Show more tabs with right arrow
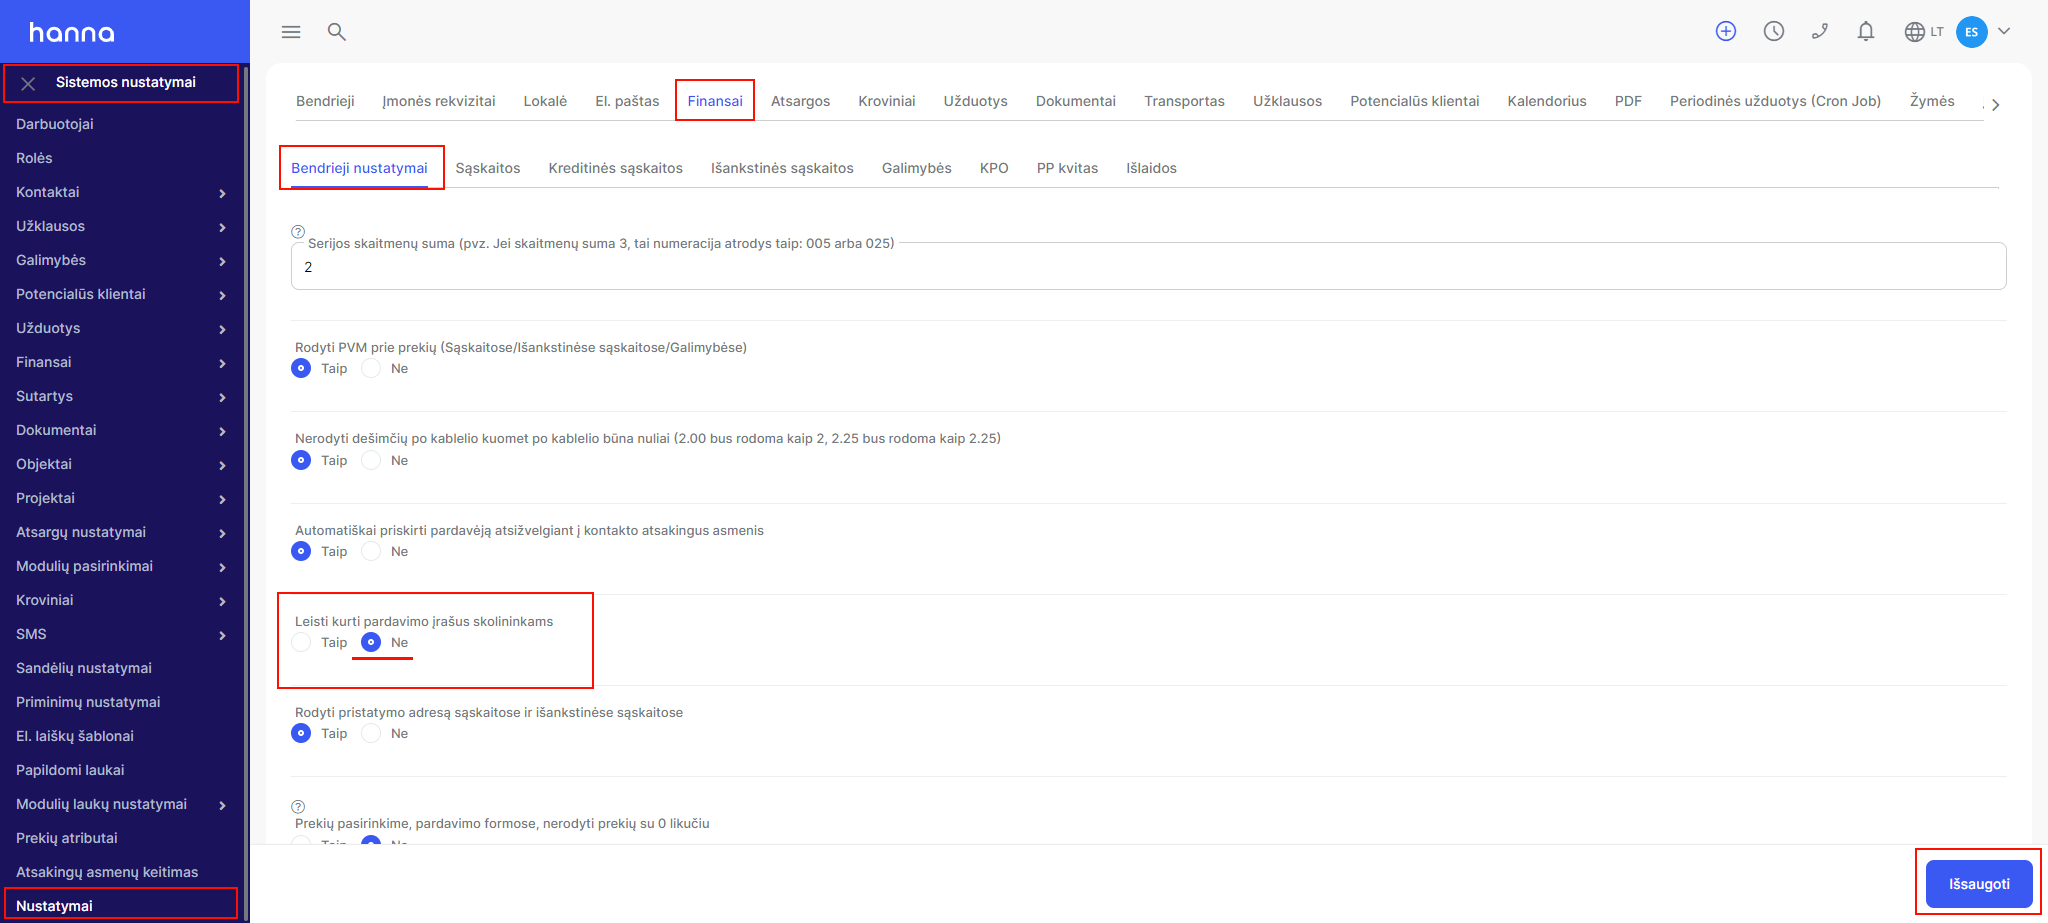Screen dimensions: 2048x923 point(1996,104)
